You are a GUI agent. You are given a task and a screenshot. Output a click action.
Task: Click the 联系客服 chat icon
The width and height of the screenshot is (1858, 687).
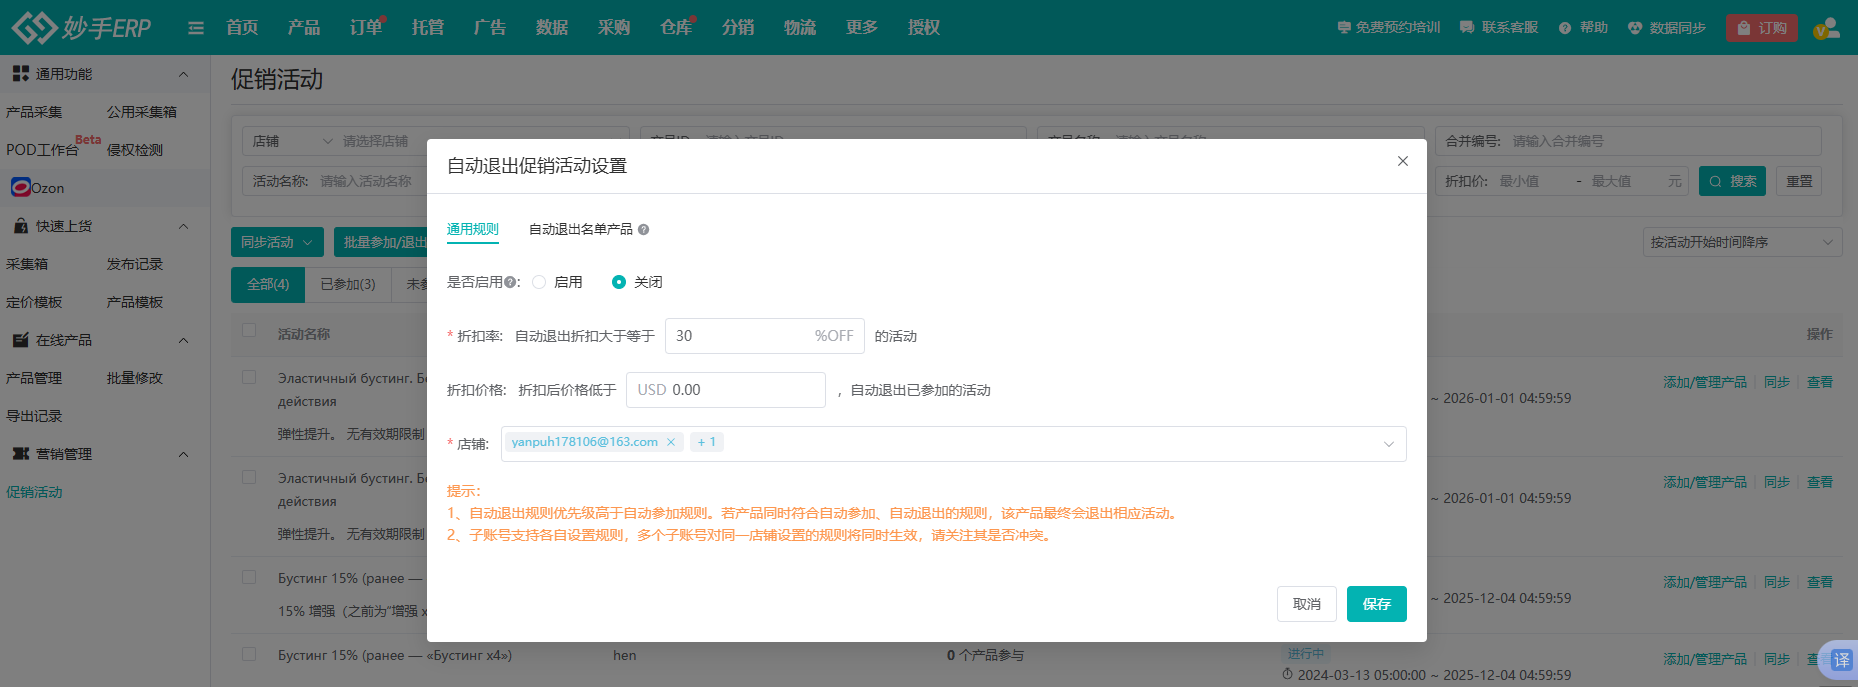coord(1467,28)
